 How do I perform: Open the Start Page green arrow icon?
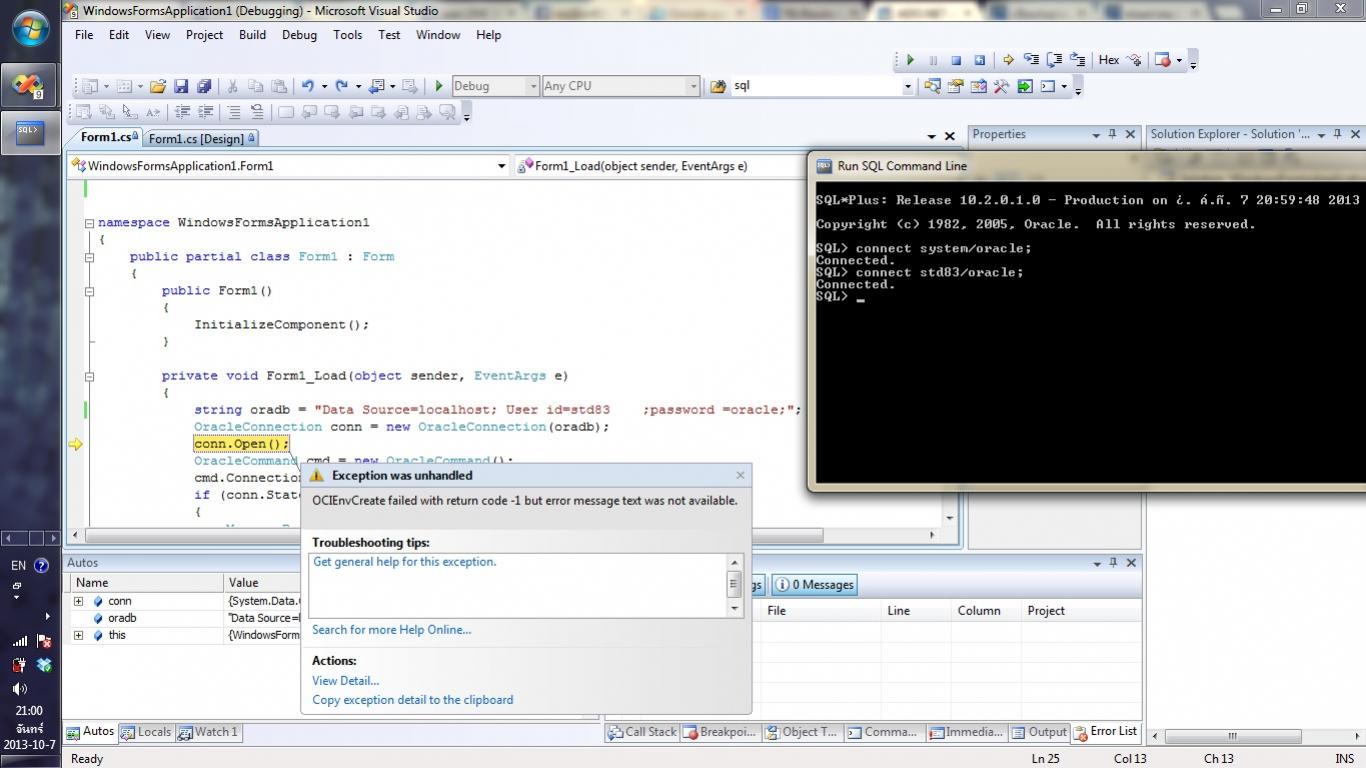[x=1025, y=86]
